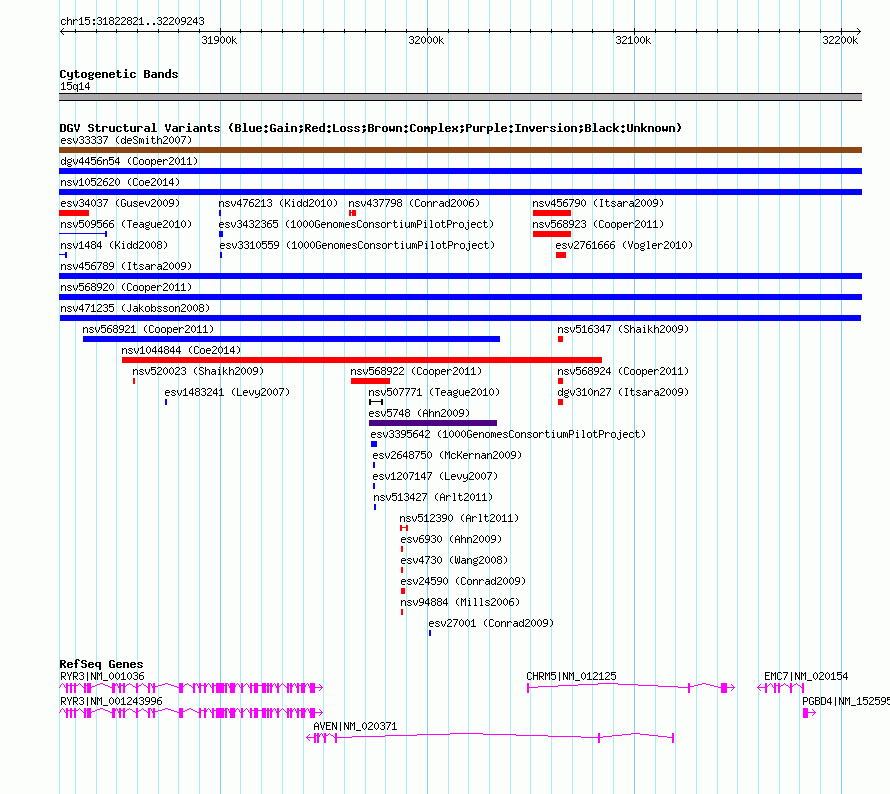
Task: Open the nsv520023 (Shaikh2009) label
Action: 198,371
